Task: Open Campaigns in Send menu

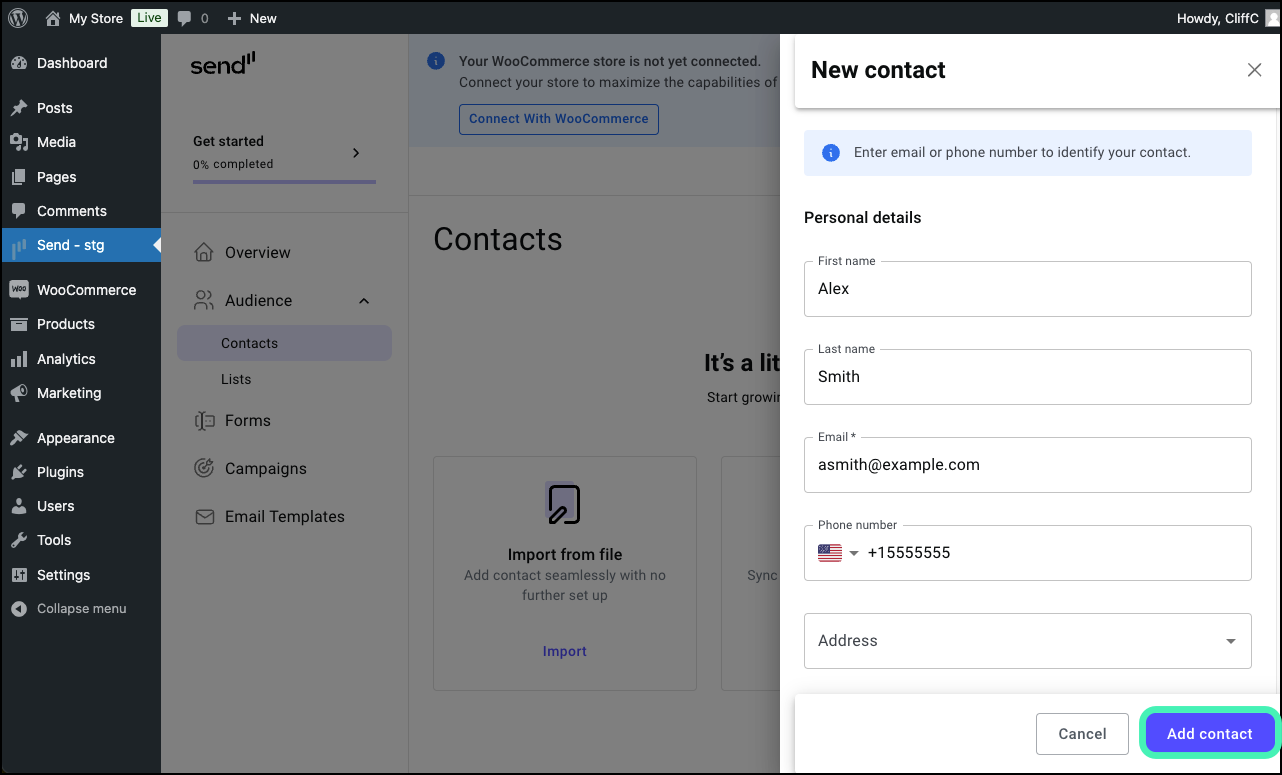Action: [x=265, y=468]
